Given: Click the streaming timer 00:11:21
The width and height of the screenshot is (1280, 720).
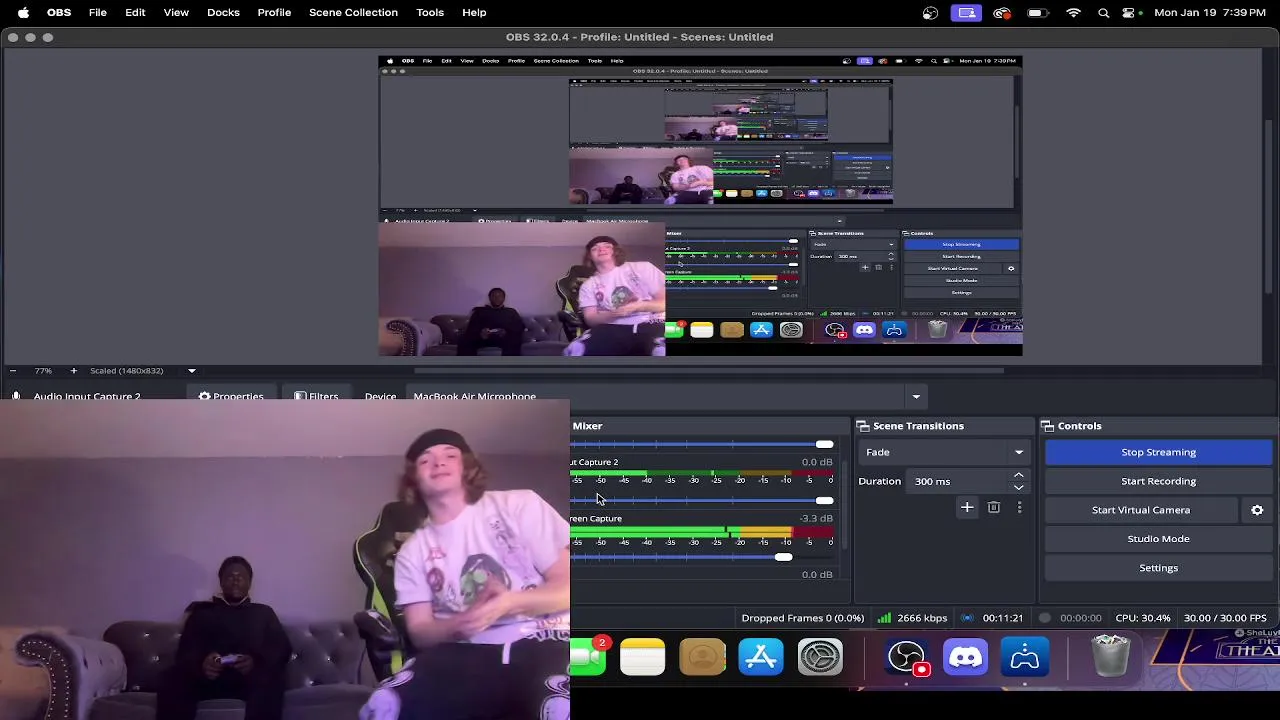Looking at the screenshot, I should pyautogui.click(x=1002, y=618).
